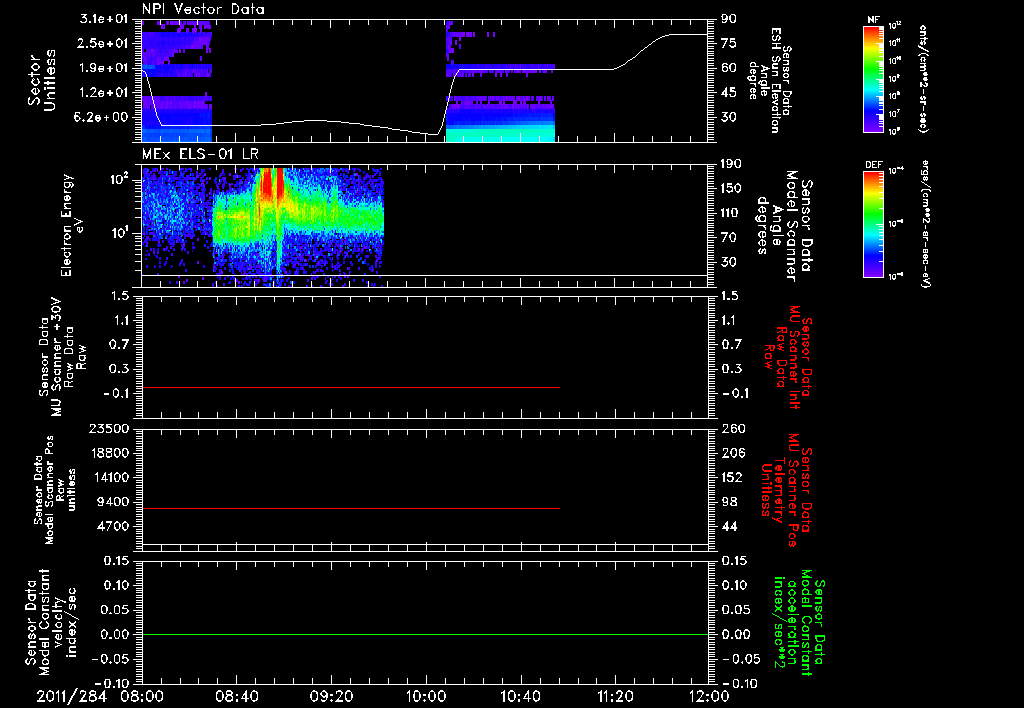Select the 'Model Scanner Angle degrees' right-axis label

[783, 225]
